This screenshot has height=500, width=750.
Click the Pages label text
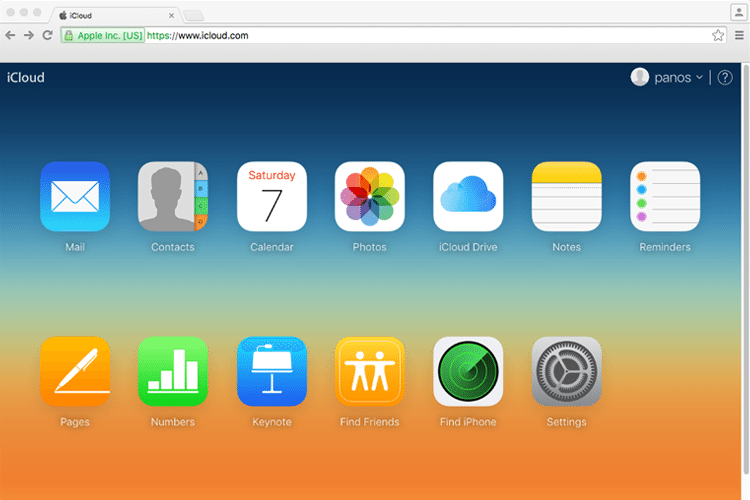click(75, 422)
